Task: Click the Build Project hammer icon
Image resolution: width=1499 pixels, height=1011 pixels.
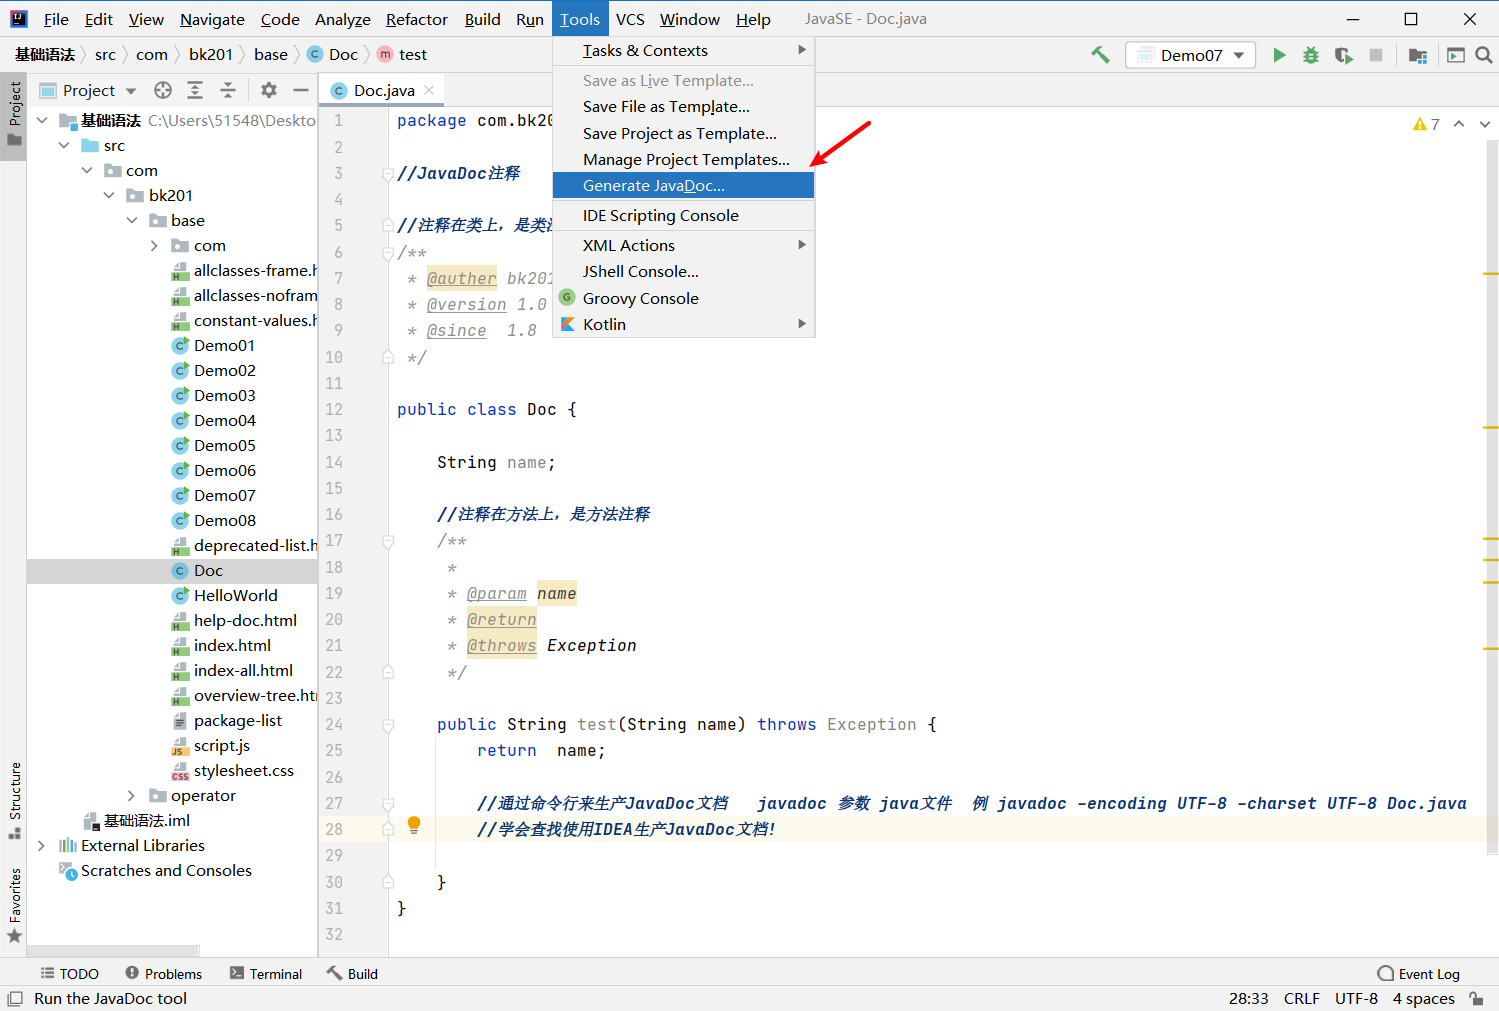Action: (1100, 55)
